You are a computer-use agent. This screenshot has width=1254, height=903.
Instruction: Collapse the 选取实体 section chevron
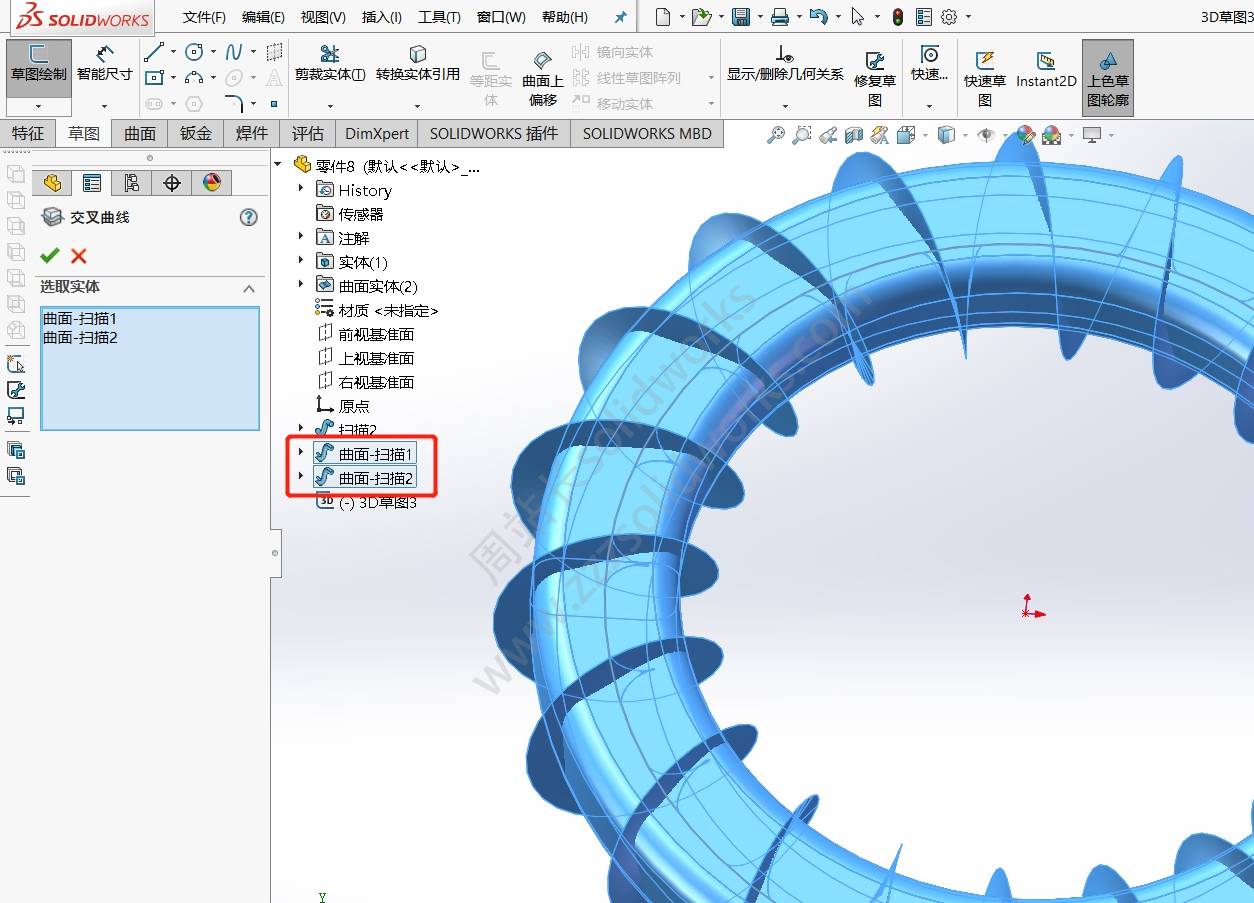coord(249,288)
